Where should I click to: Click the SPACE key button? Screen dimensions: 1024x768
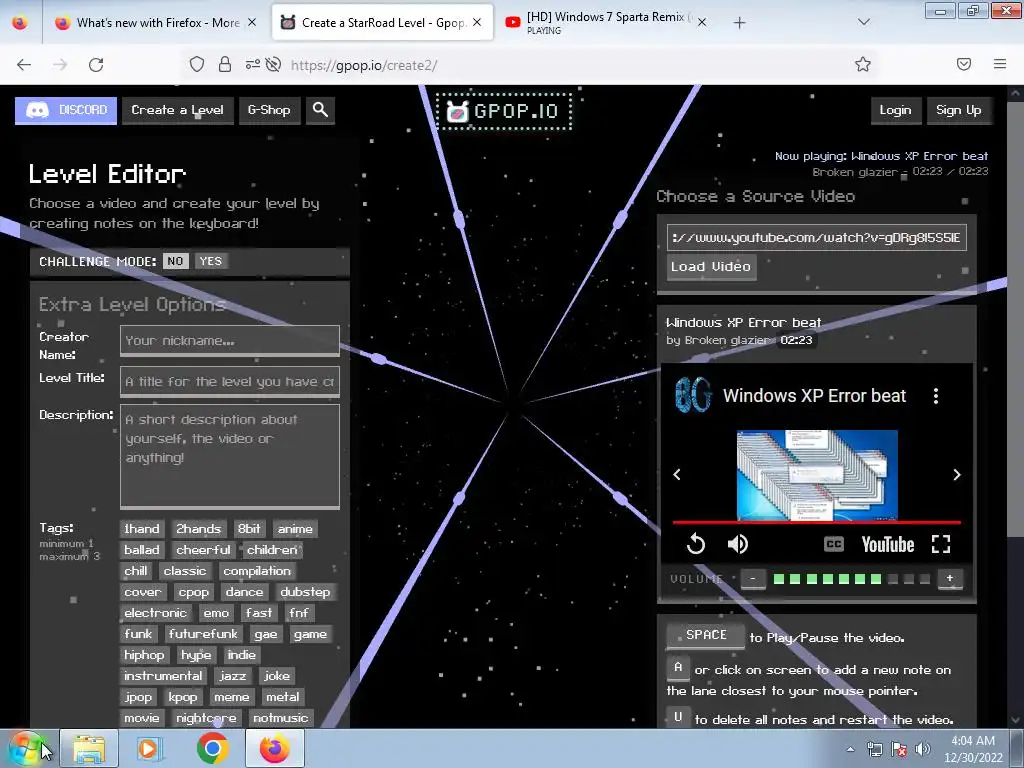point(705,635)
